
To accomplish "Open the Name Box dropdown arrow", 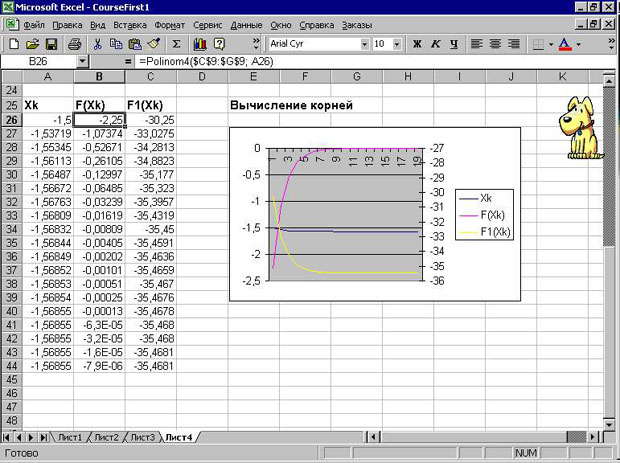I will (81, 62).
